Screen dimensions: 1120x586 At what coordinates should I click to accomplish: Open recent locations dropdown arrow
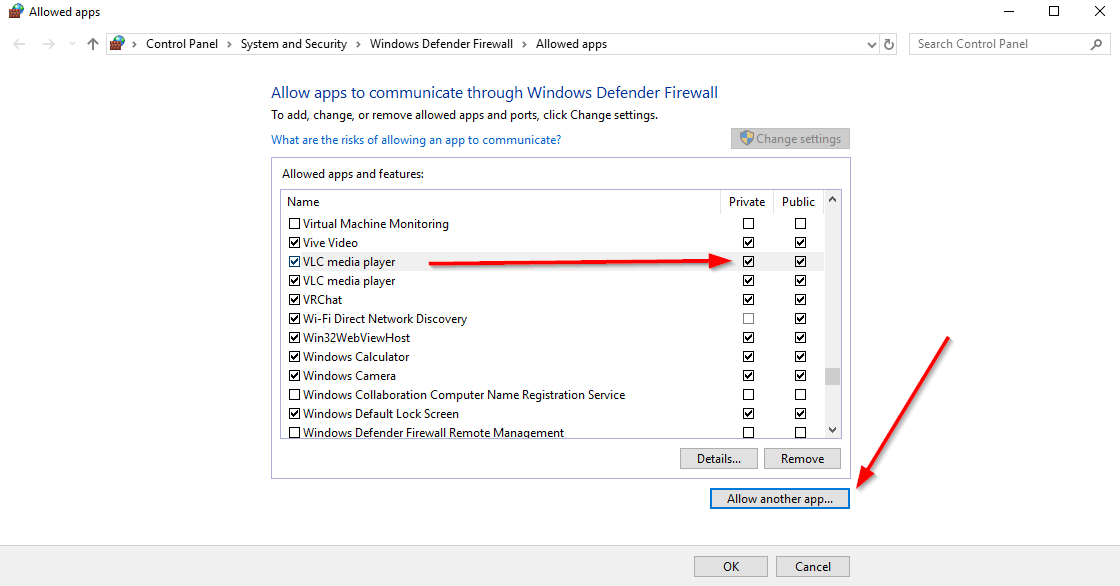72,44
